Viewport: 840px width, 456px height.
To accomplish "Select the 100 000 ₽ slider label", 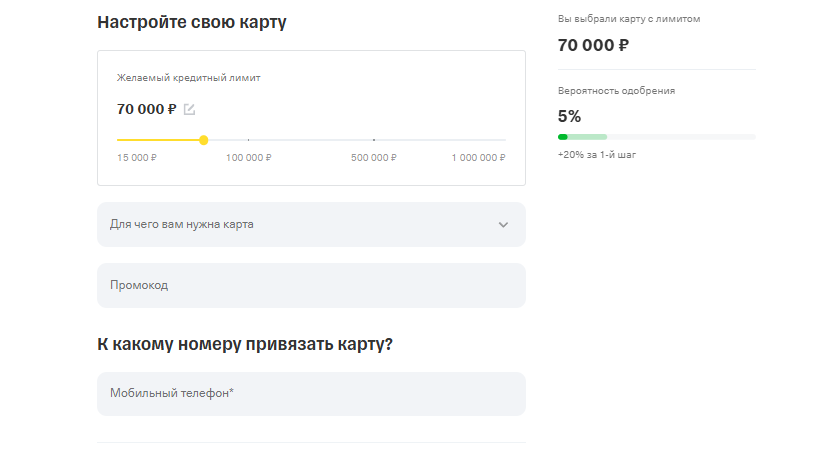I will click(x=248, y=158).
